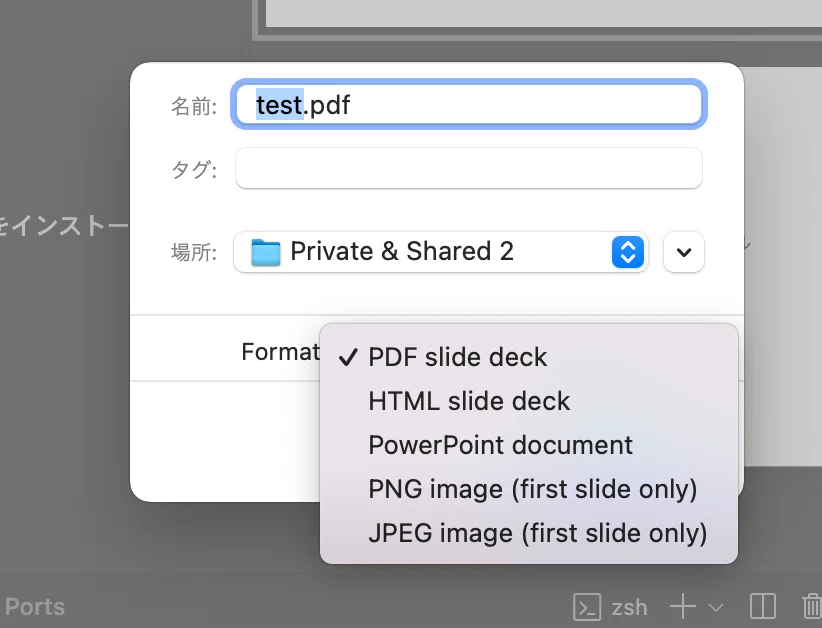
Task: Switch to the Ports panel tab
Action: click(x=35, y=607)
